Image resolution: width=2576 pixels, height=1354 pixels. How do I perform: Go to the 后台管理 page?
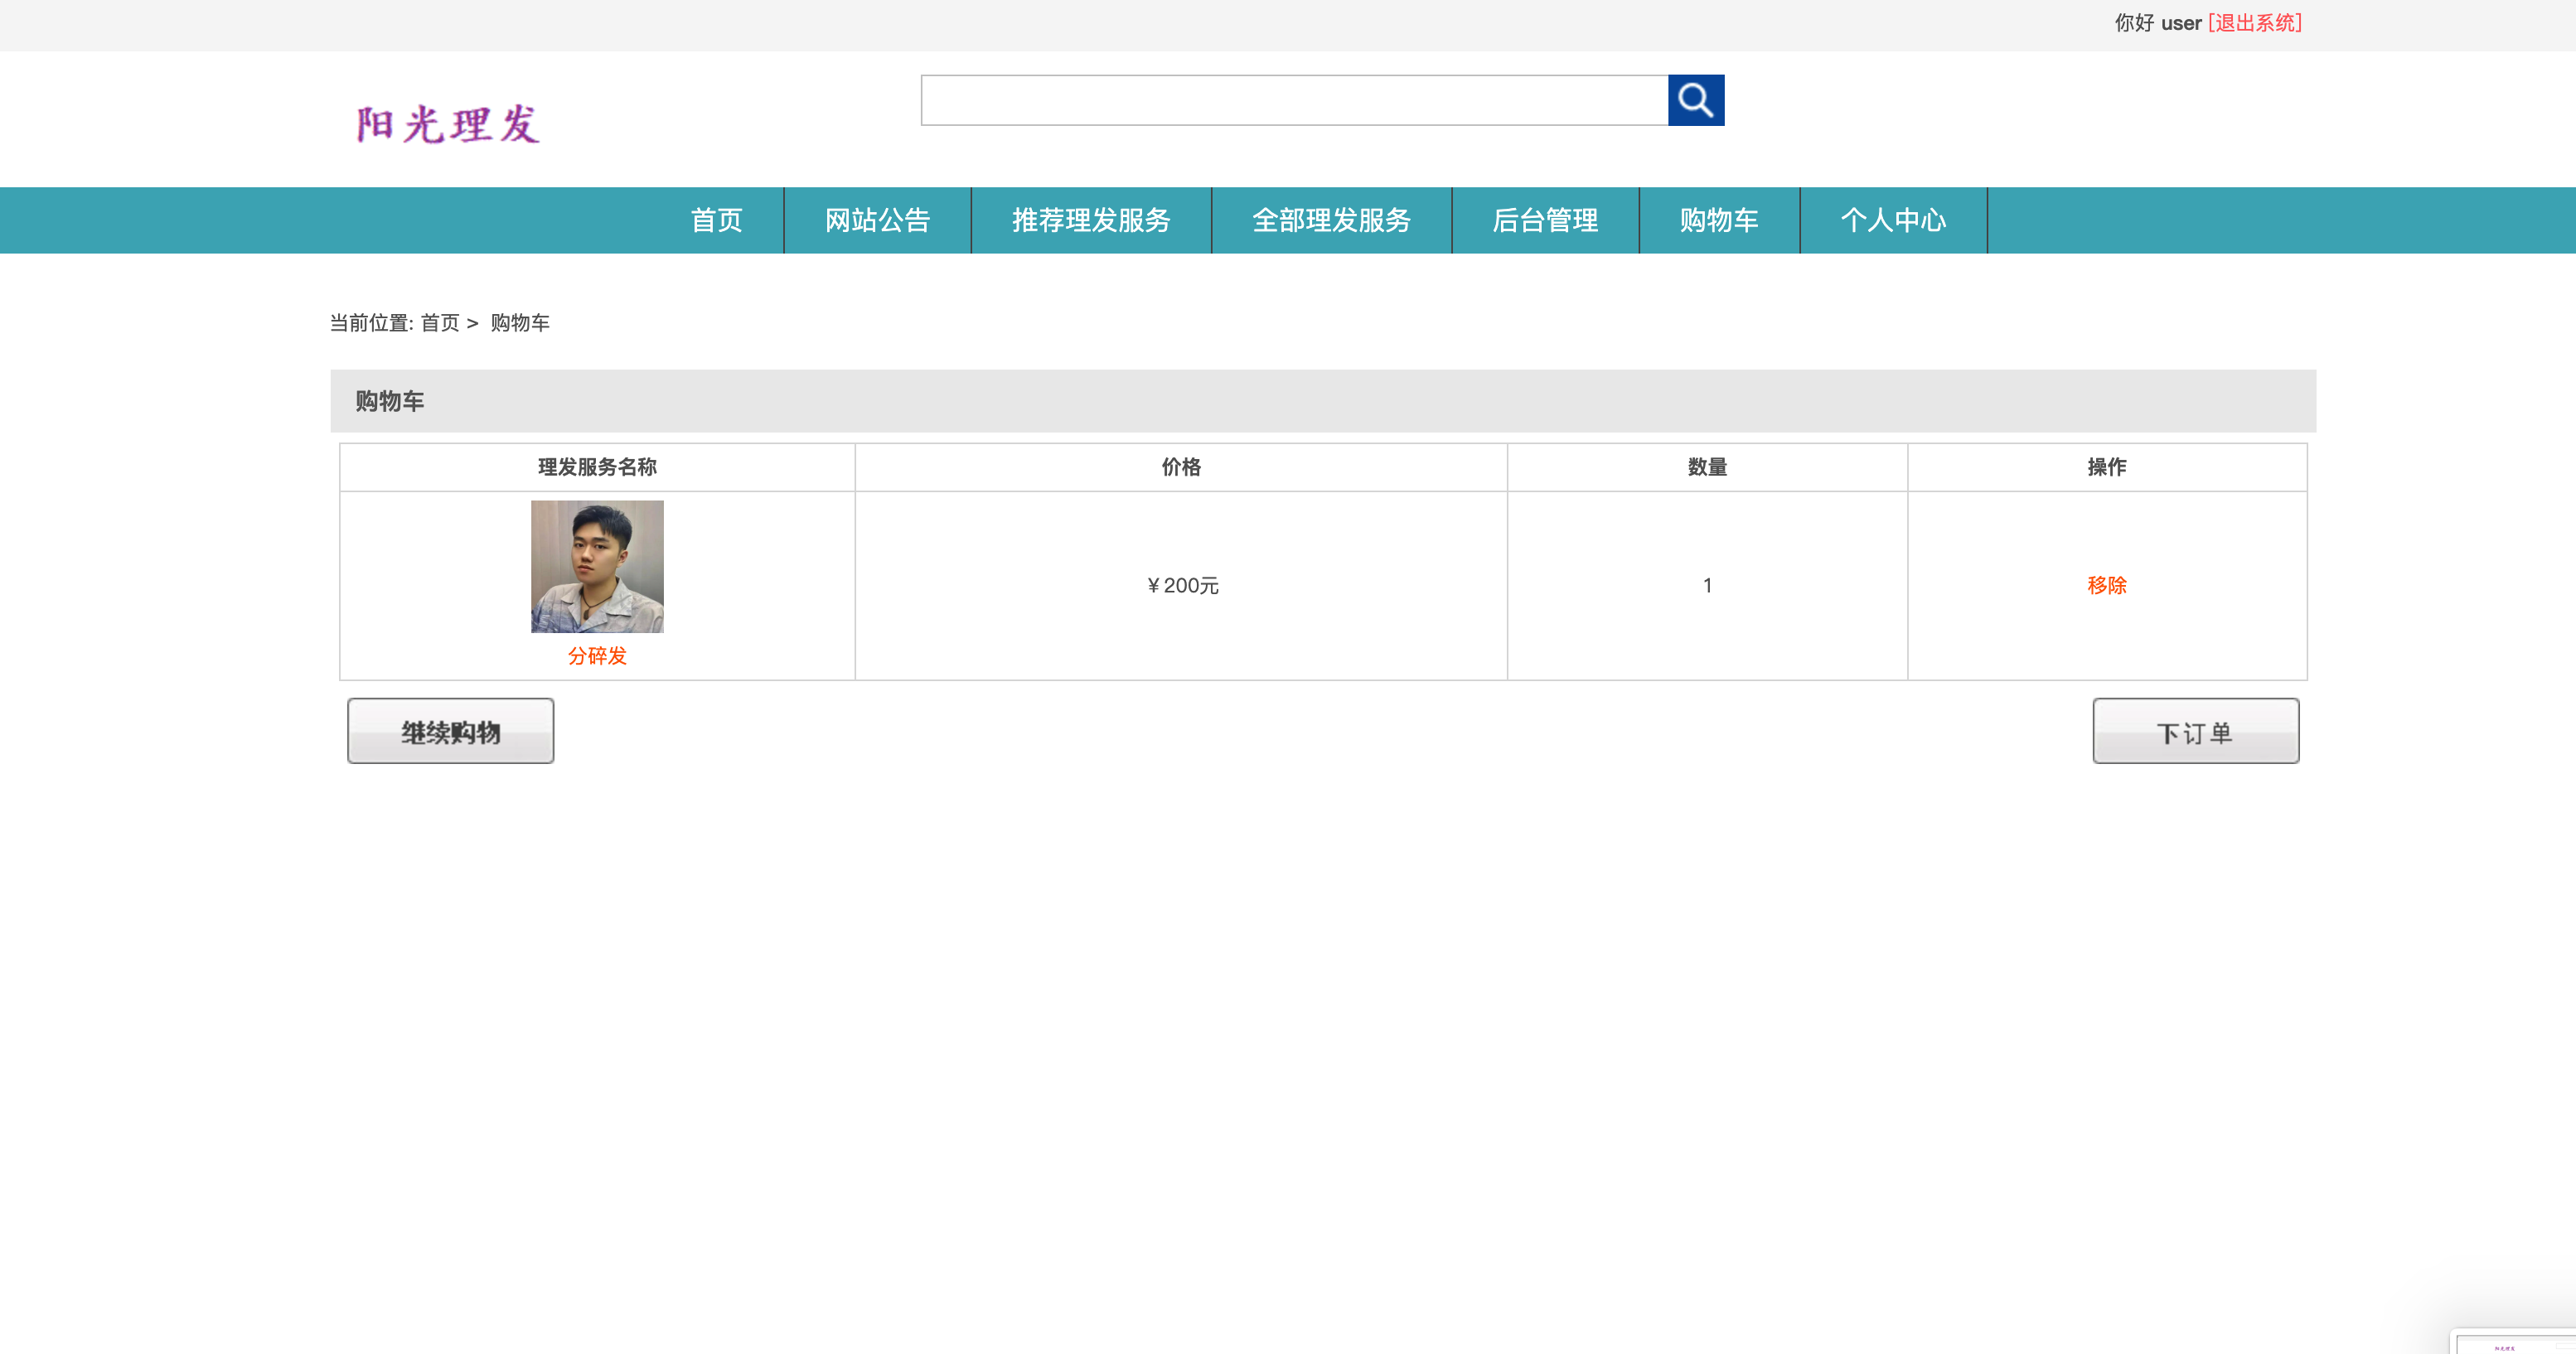tap(1545, 220)
